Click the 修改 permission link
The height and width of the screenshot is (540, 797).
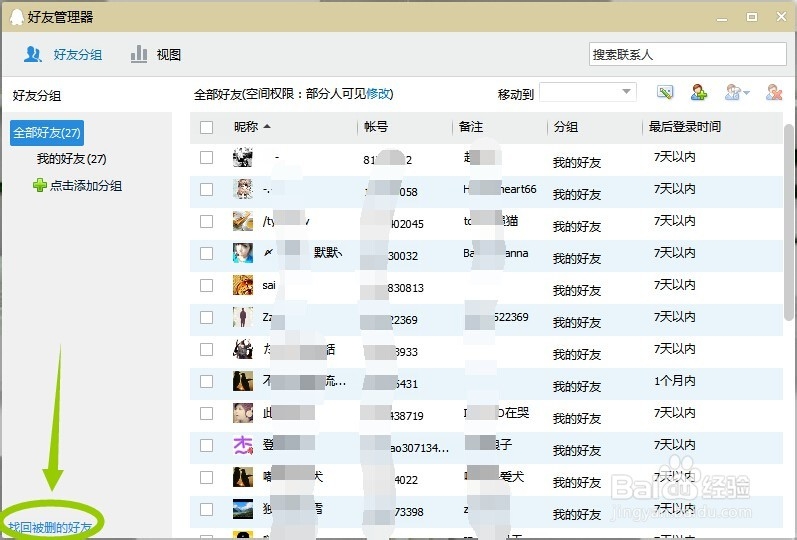coord(378,94)
